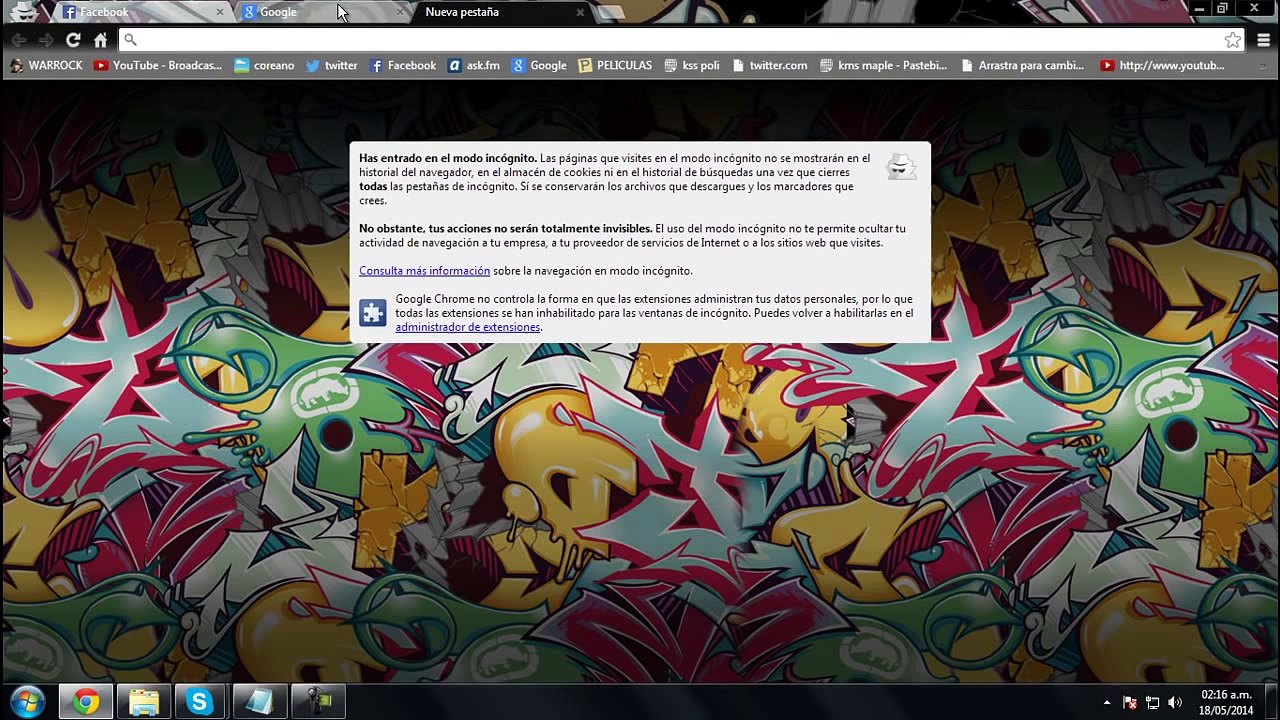This screenshot has width=1280, height=720.
Task: Open the camera recorder taskbar app
Action: pyautogui.click(x=318, y=702)
